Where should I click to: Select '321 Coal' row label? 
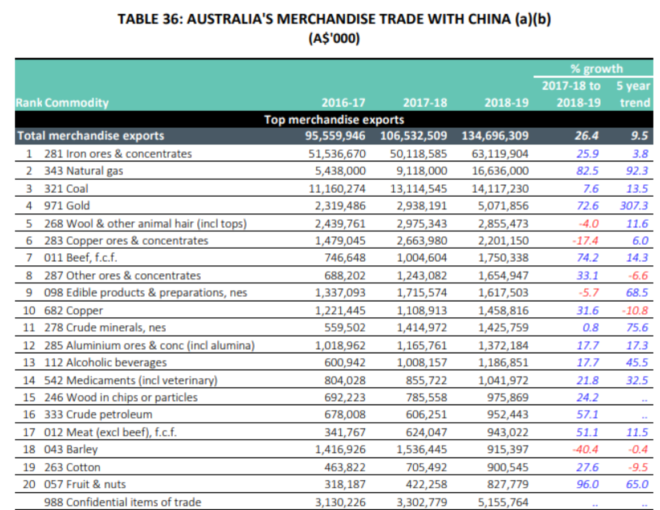click(x=66, y=189)
